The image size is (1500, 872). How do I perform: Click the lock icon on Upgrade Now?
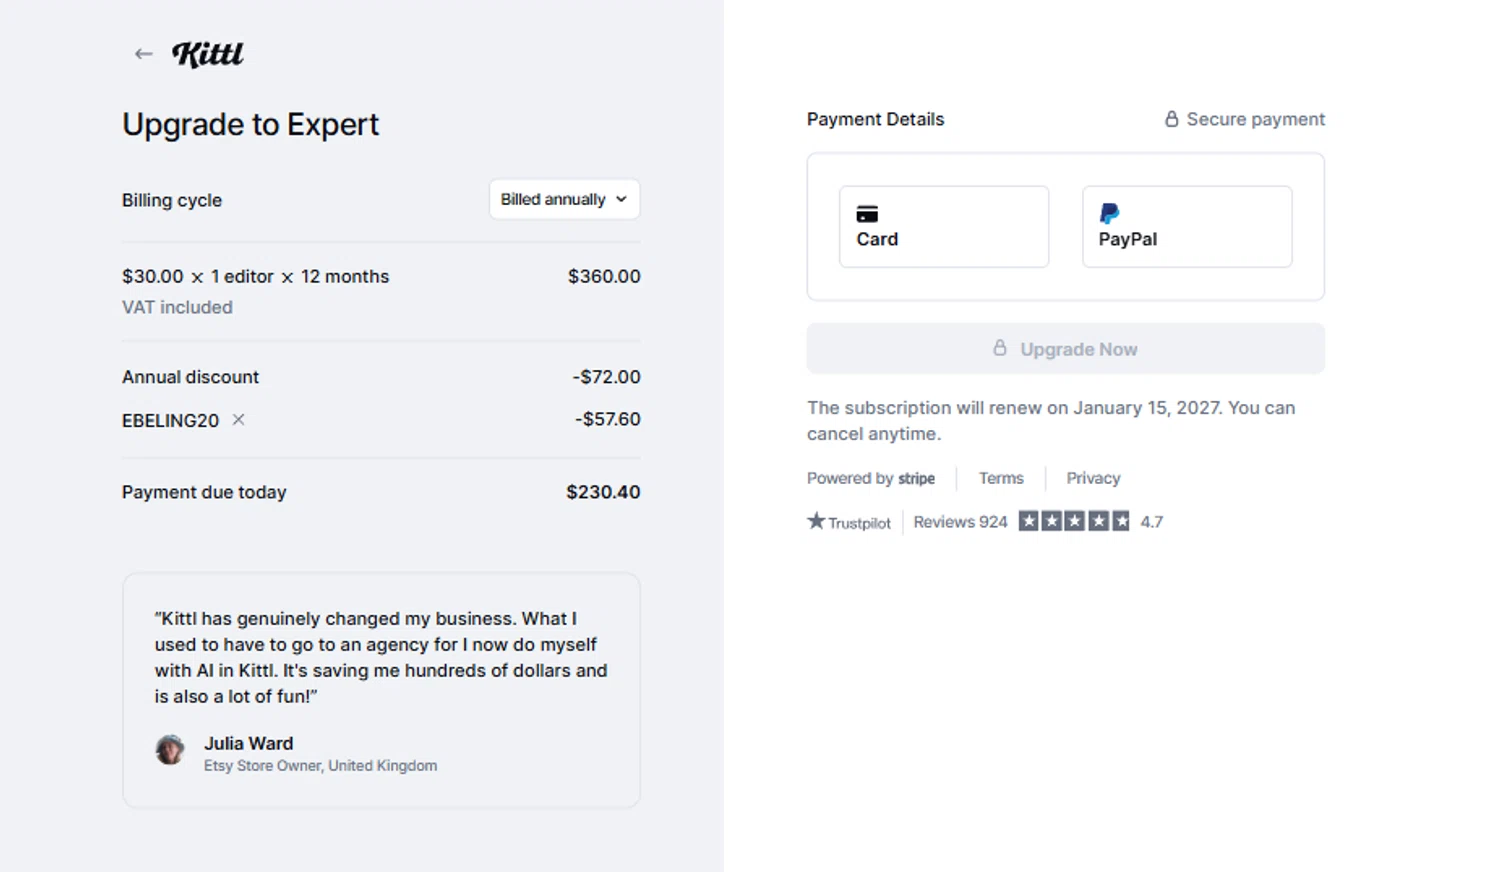[999, 348]
